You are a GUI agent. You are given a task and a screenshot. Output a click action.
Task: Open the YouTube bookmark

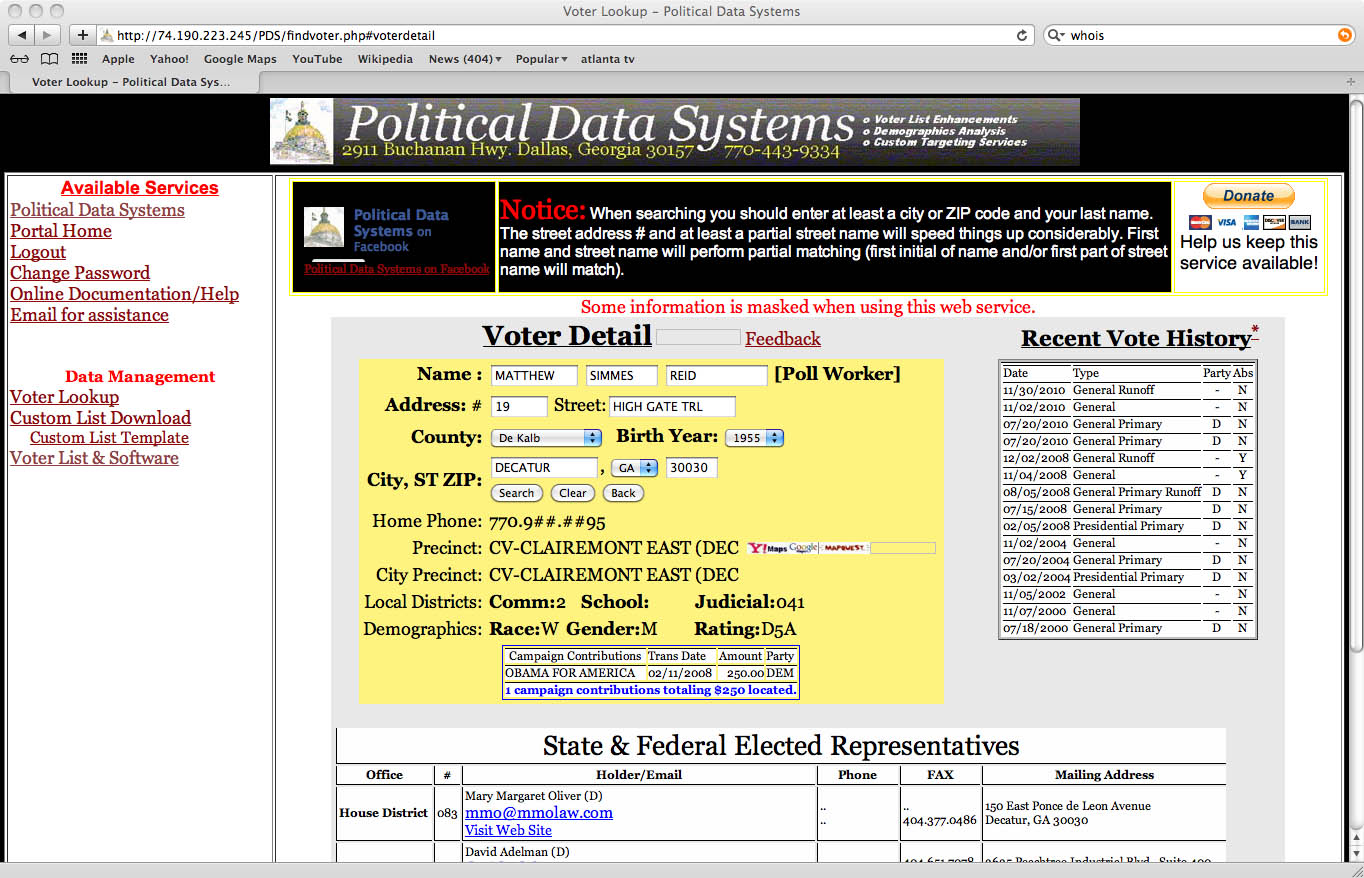click(x=317, y=59)
